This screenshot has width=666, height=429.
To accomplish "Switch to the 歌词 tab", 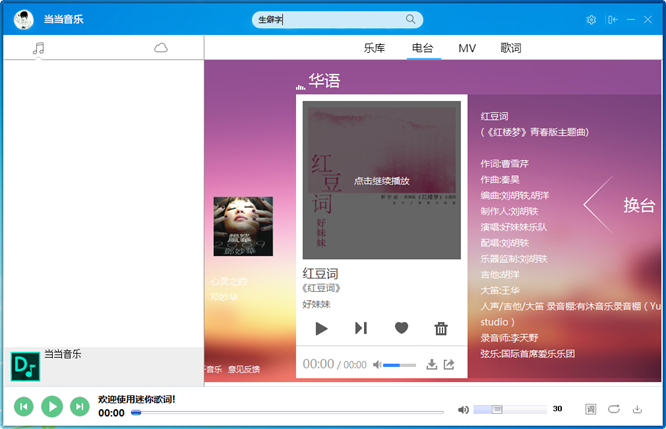I will coord(511,48).
